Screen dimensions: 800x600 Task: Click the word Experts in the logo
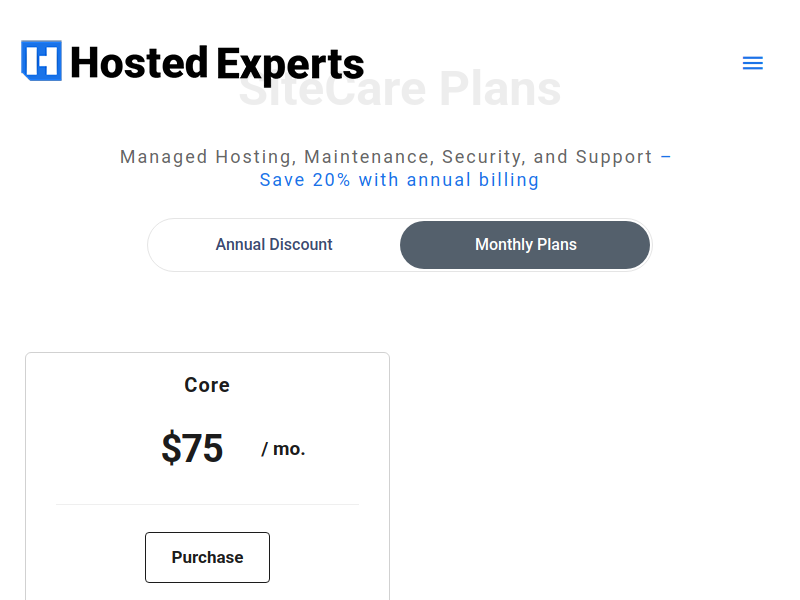[290, 65]
